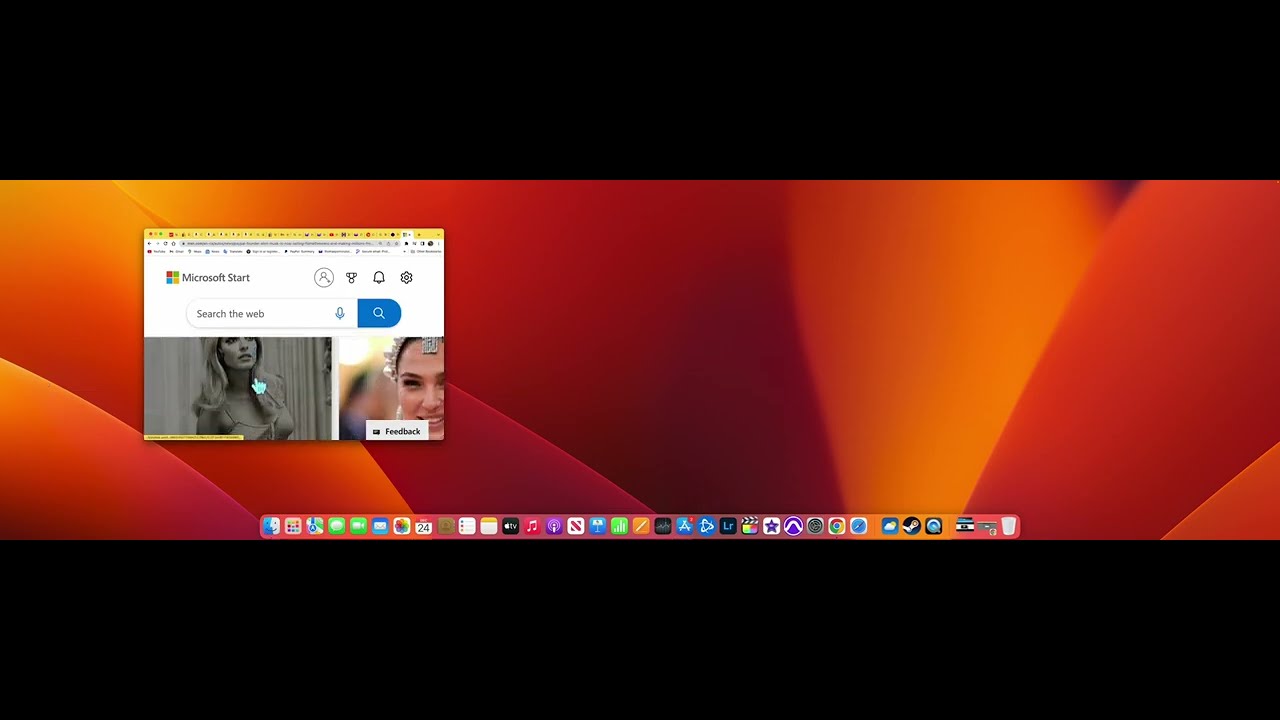
Task: Open the notifications bell on Microsoft Start
Action: [x=379, y=278]
